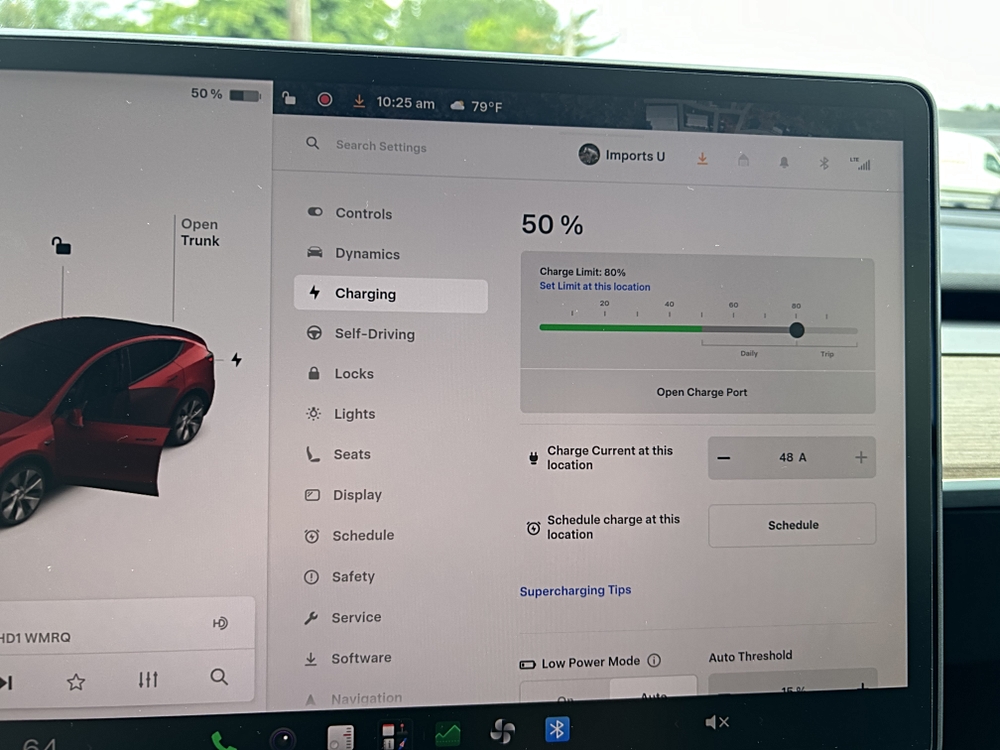The height and width of the screenshot is (750, 1000).
Task: Open Self-Driving settings
Action: coord(360,334)
